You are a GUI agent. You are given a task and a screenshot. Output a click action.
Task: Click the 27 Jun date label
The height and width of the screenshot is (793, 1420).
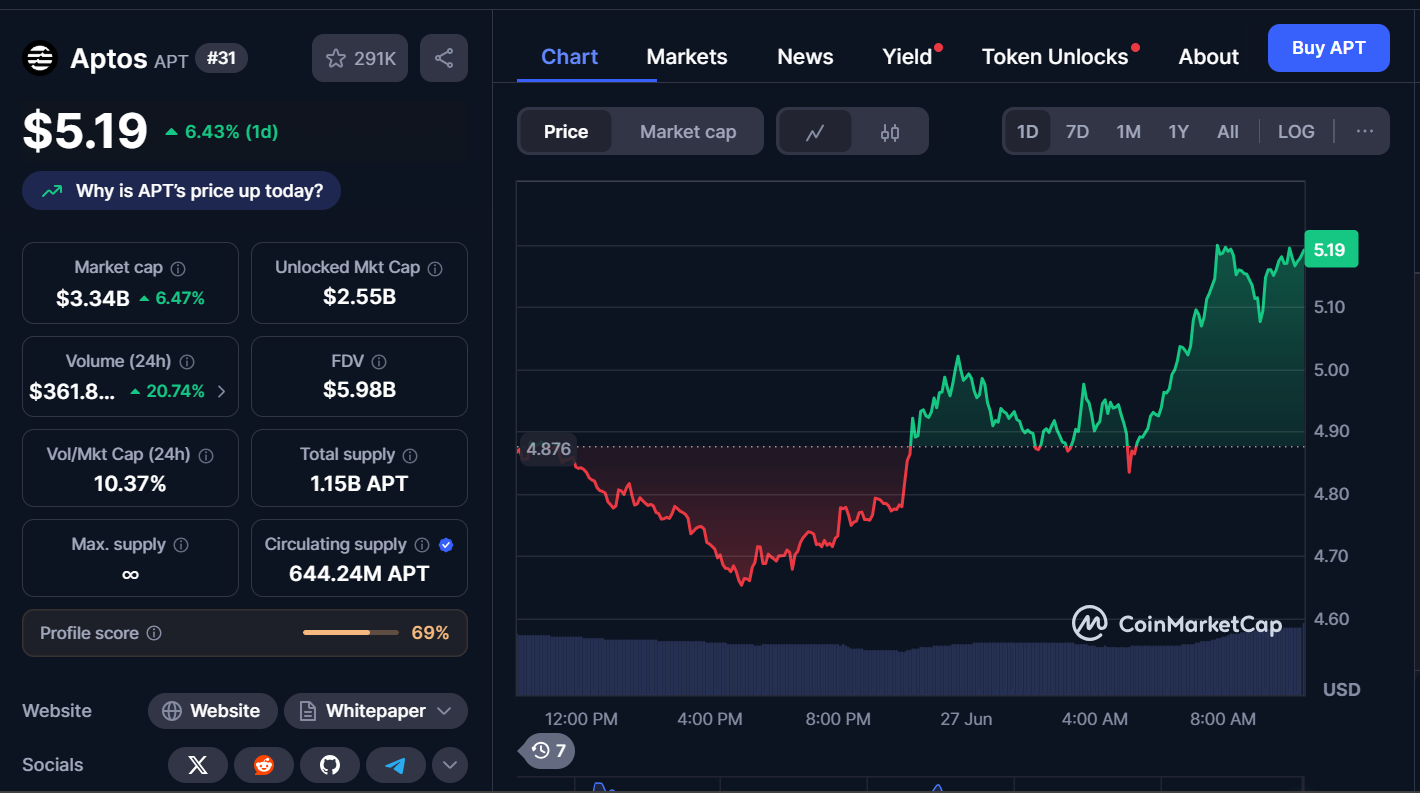966,719
